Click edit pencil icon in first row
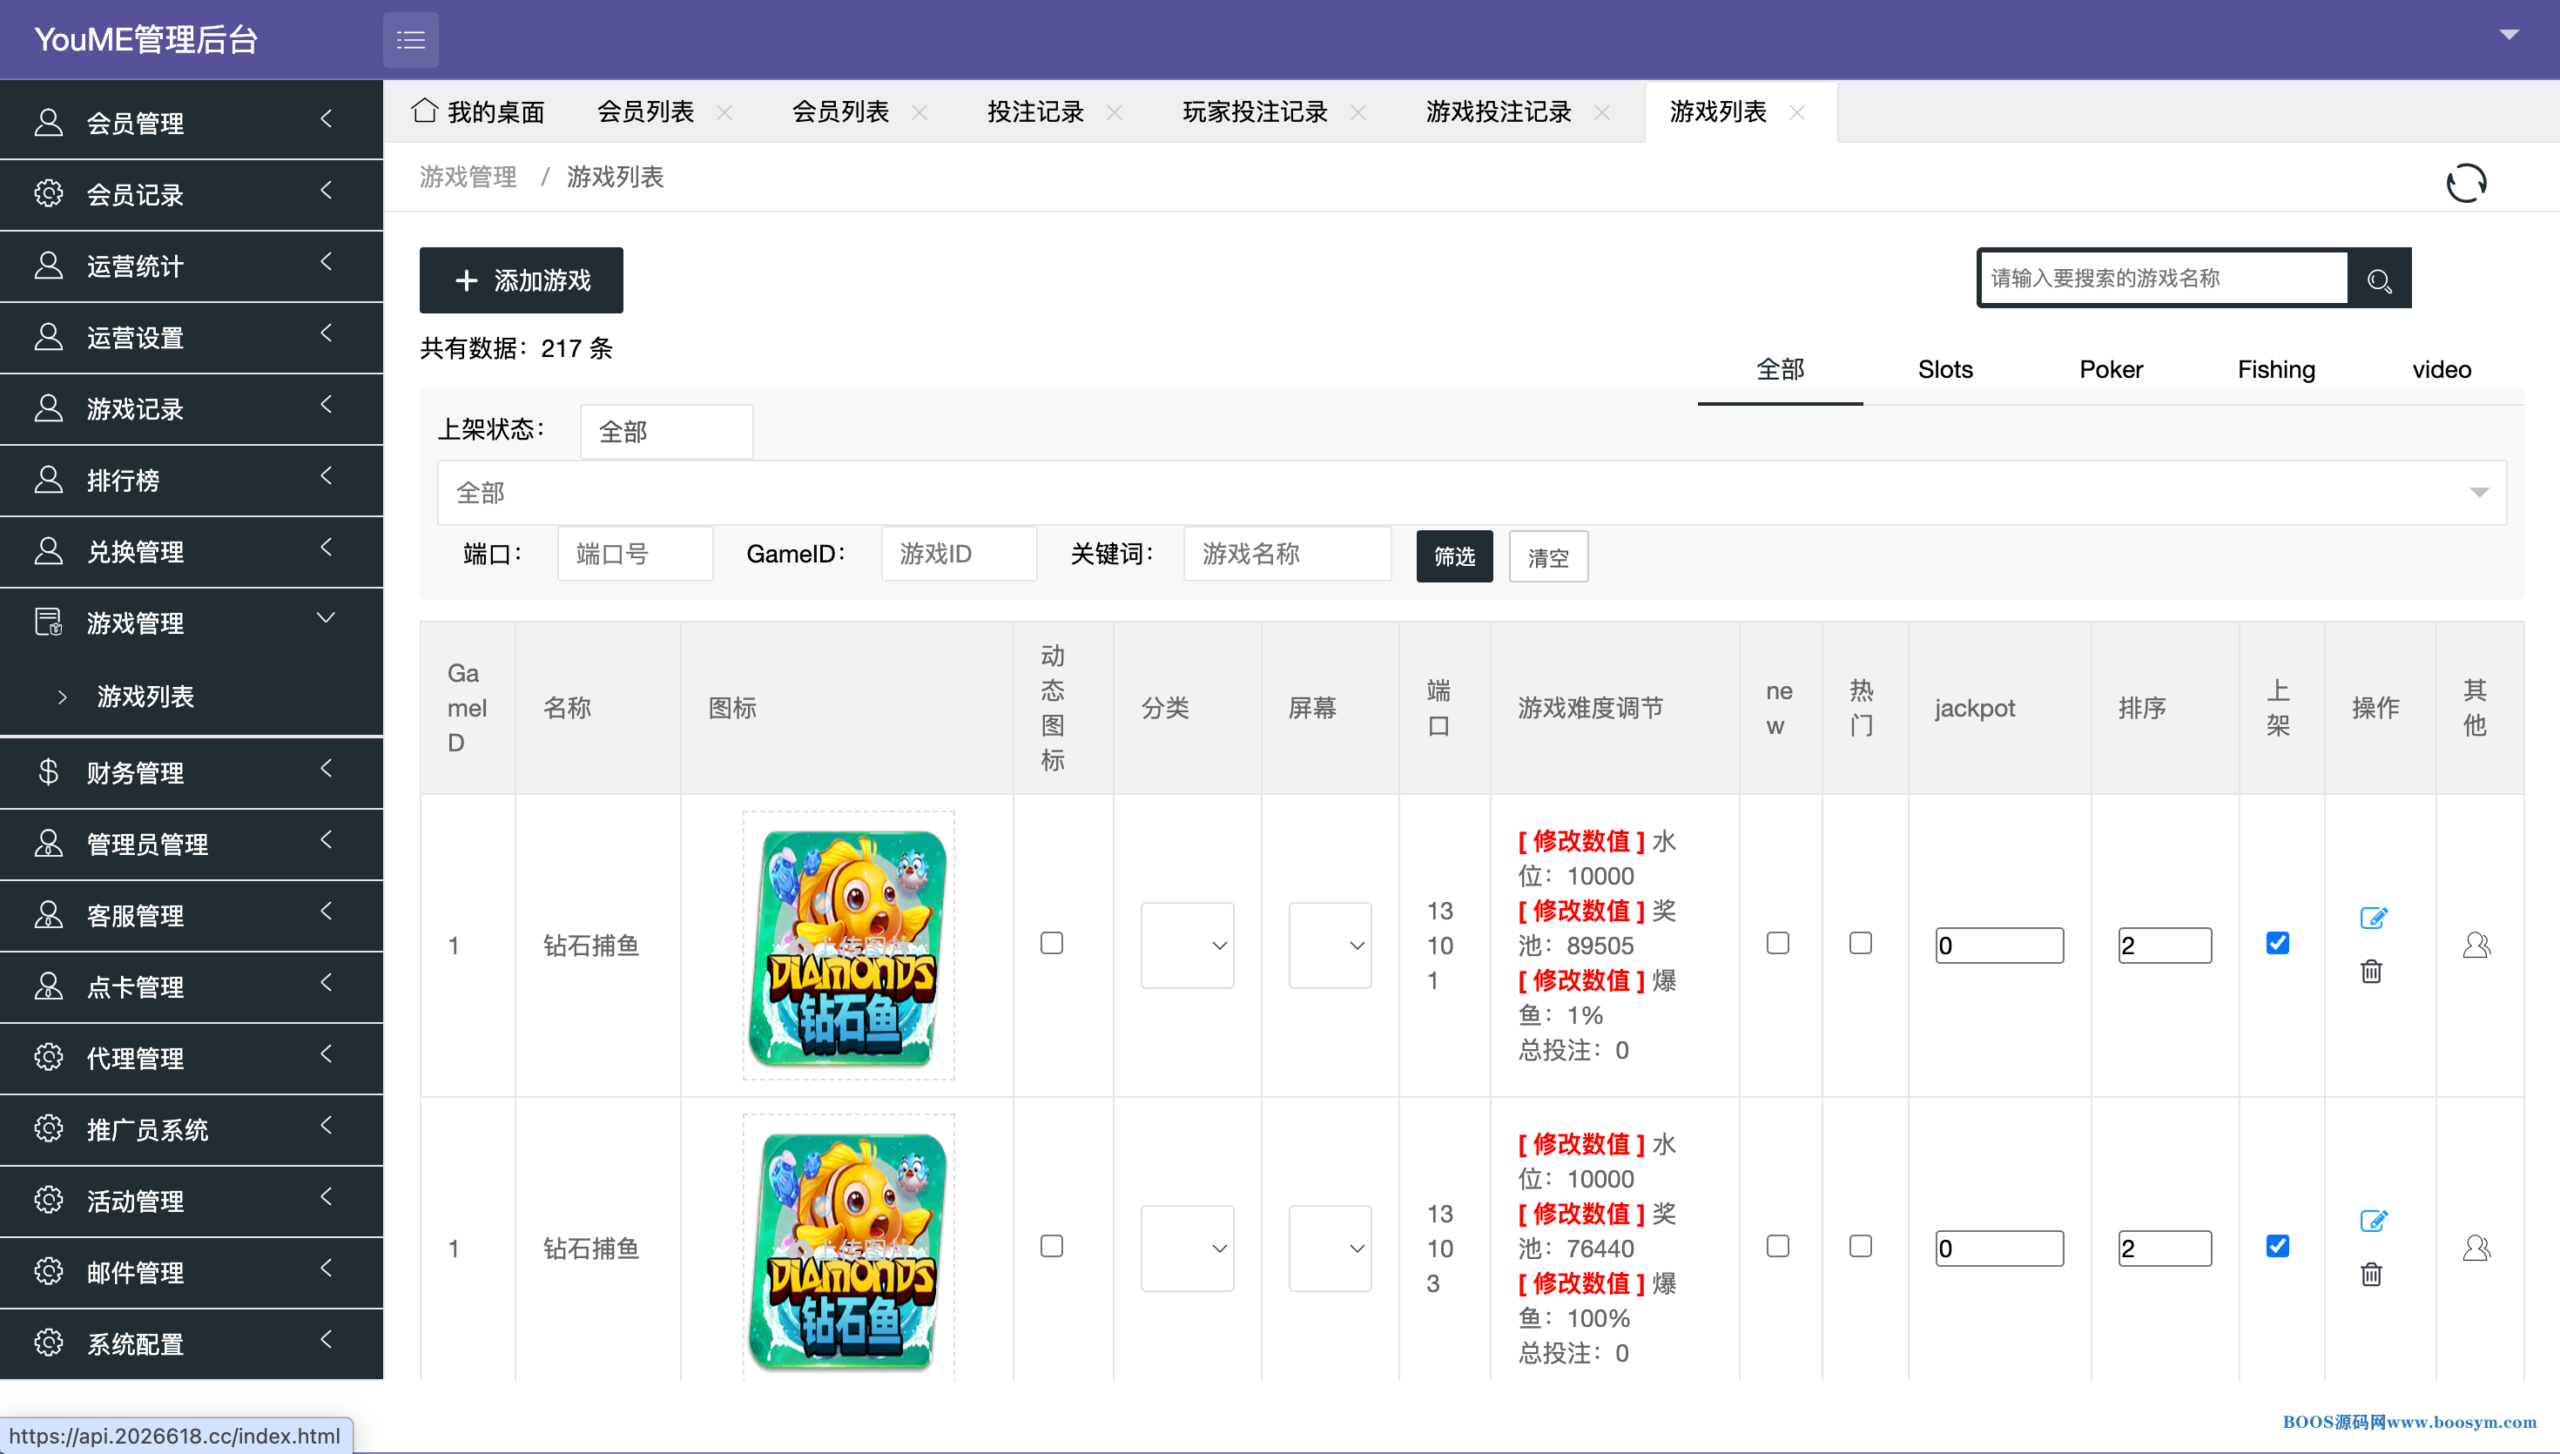This screenshot has width=2560, height=1454. point(2373,917)
